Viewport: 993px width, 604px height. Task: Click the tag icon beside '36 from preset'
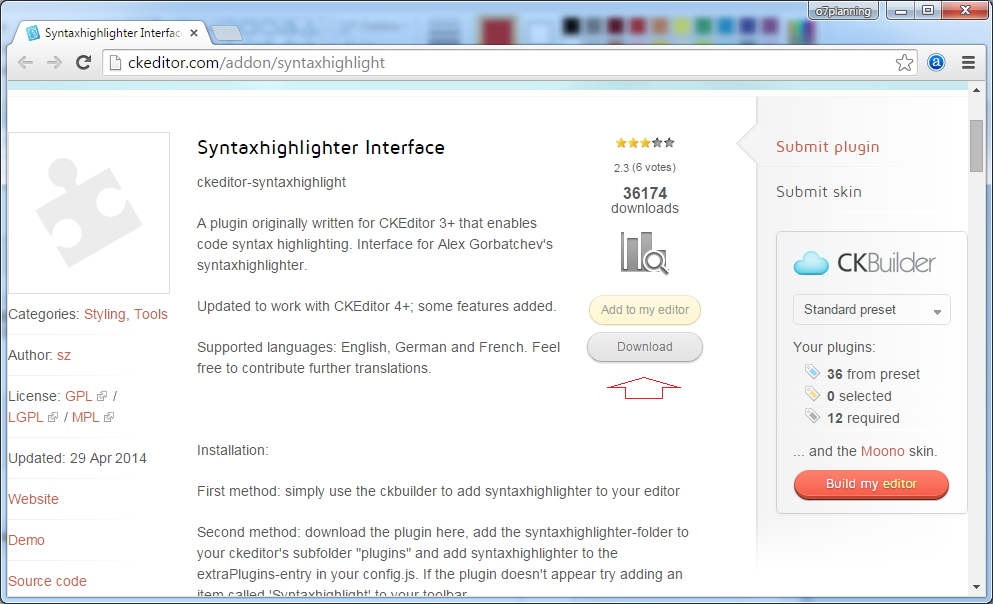(813, 372)
